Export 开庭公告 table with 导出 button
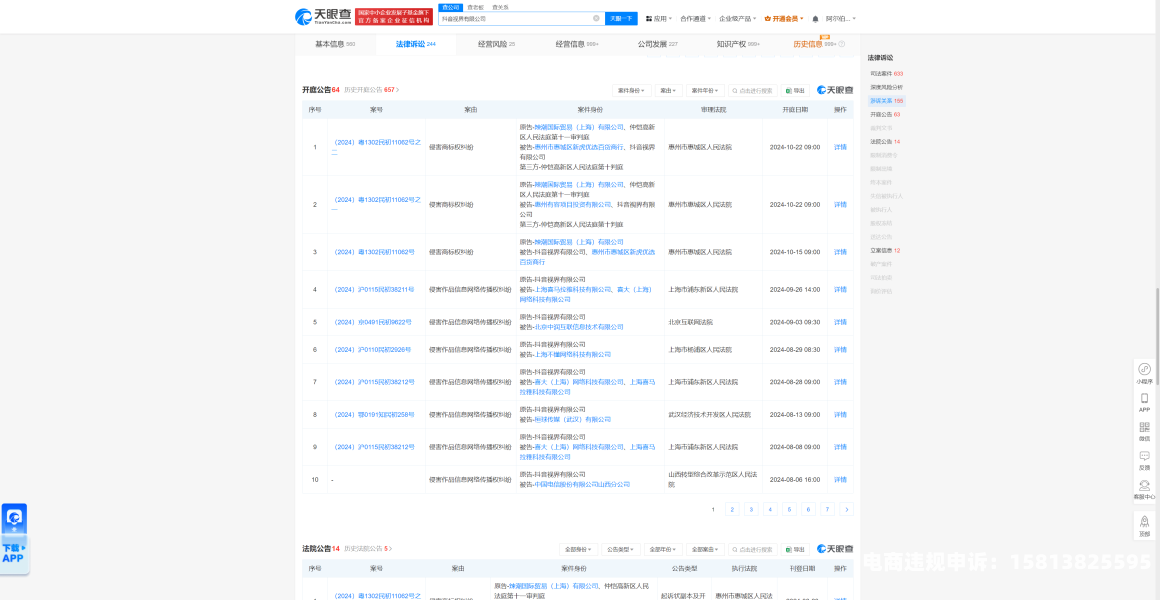The height and width of the screenshot is (600, 1160). click(796, 90)
